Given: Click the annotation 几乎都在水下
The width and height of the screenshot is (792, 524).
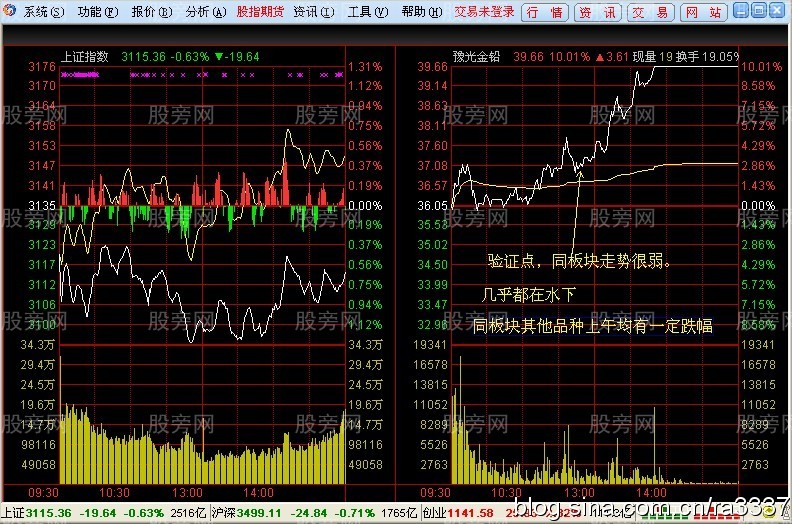Looking at the screenshot, I should point(528,294).
